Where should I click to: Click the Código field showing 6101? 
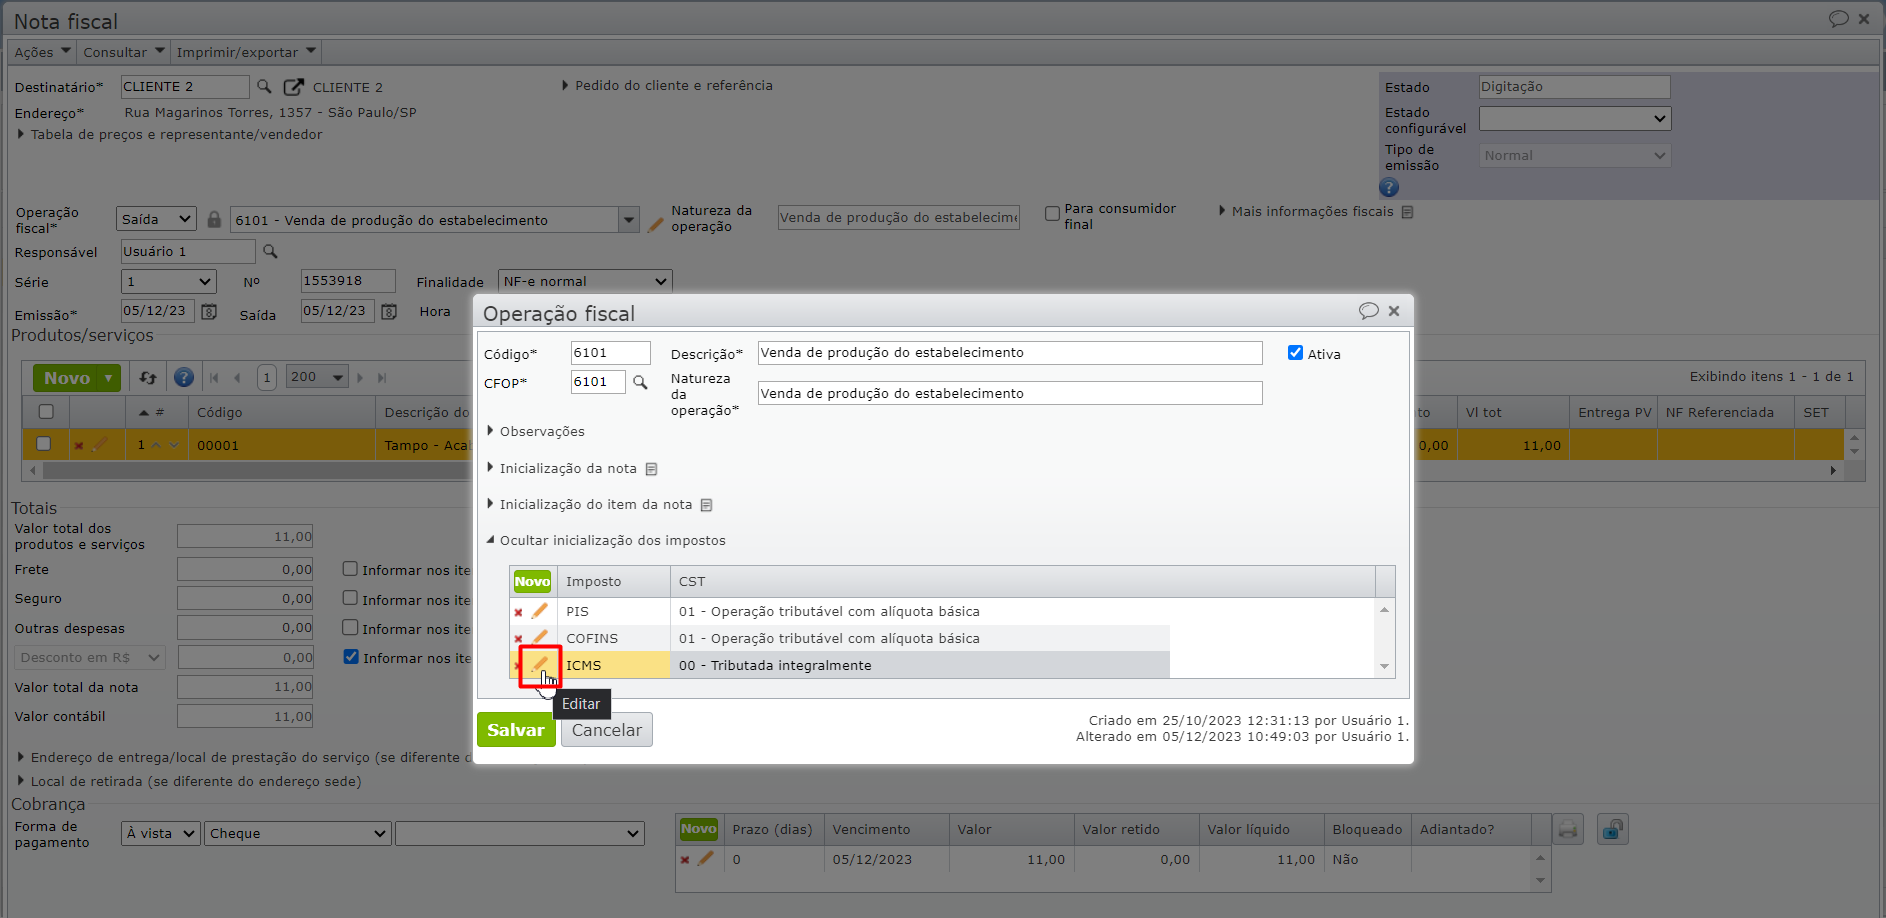[610, 353]
